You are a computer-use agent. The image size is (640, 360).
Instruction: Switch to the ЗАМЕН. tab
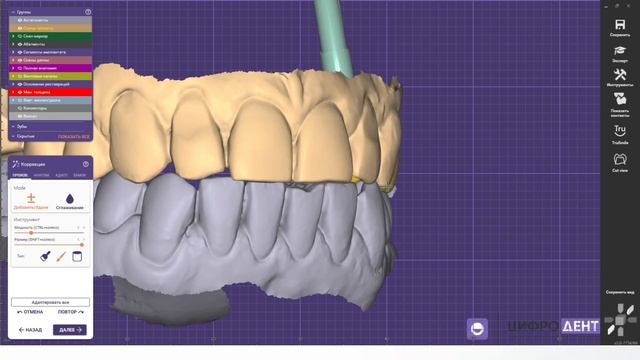80,175
